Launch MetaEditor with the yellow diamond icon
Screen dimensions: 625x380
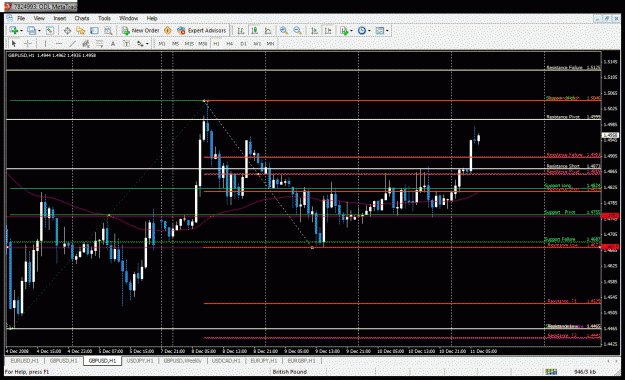tap(168, 31)
